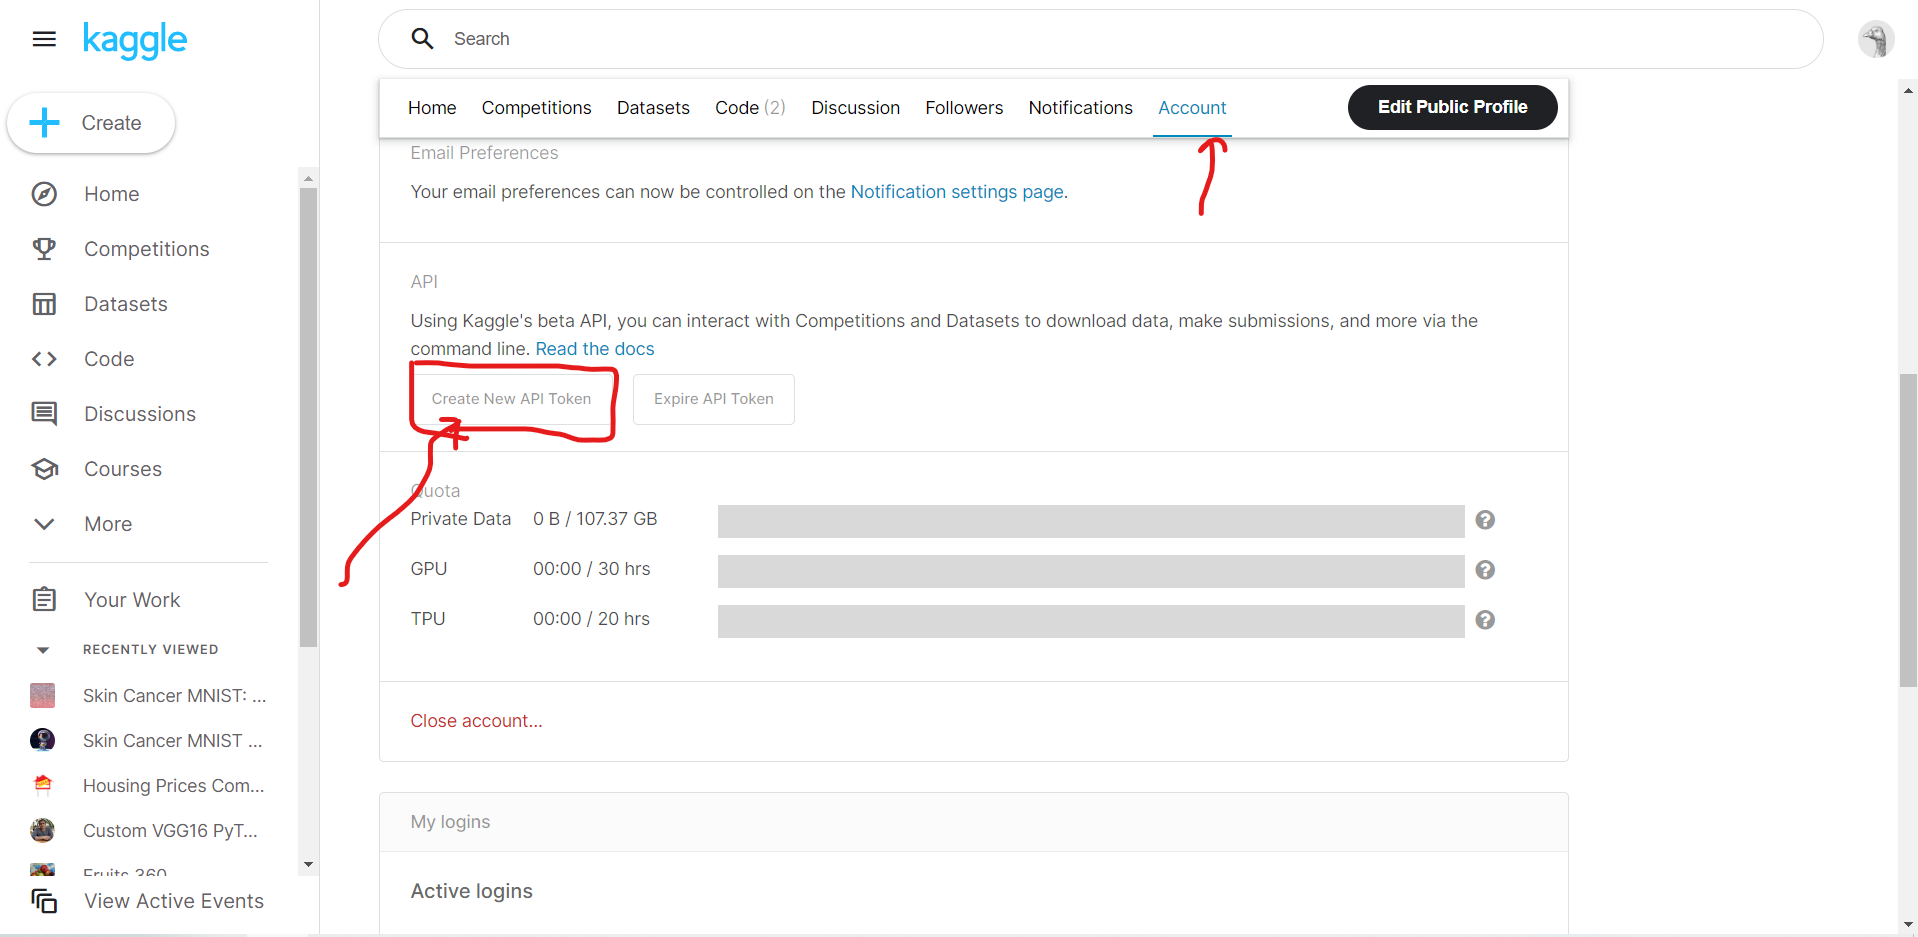Viewport: 1918px width, 937px height.
Task: Switch to the Datasets profile tab
Action: click(x=653, y=108)
